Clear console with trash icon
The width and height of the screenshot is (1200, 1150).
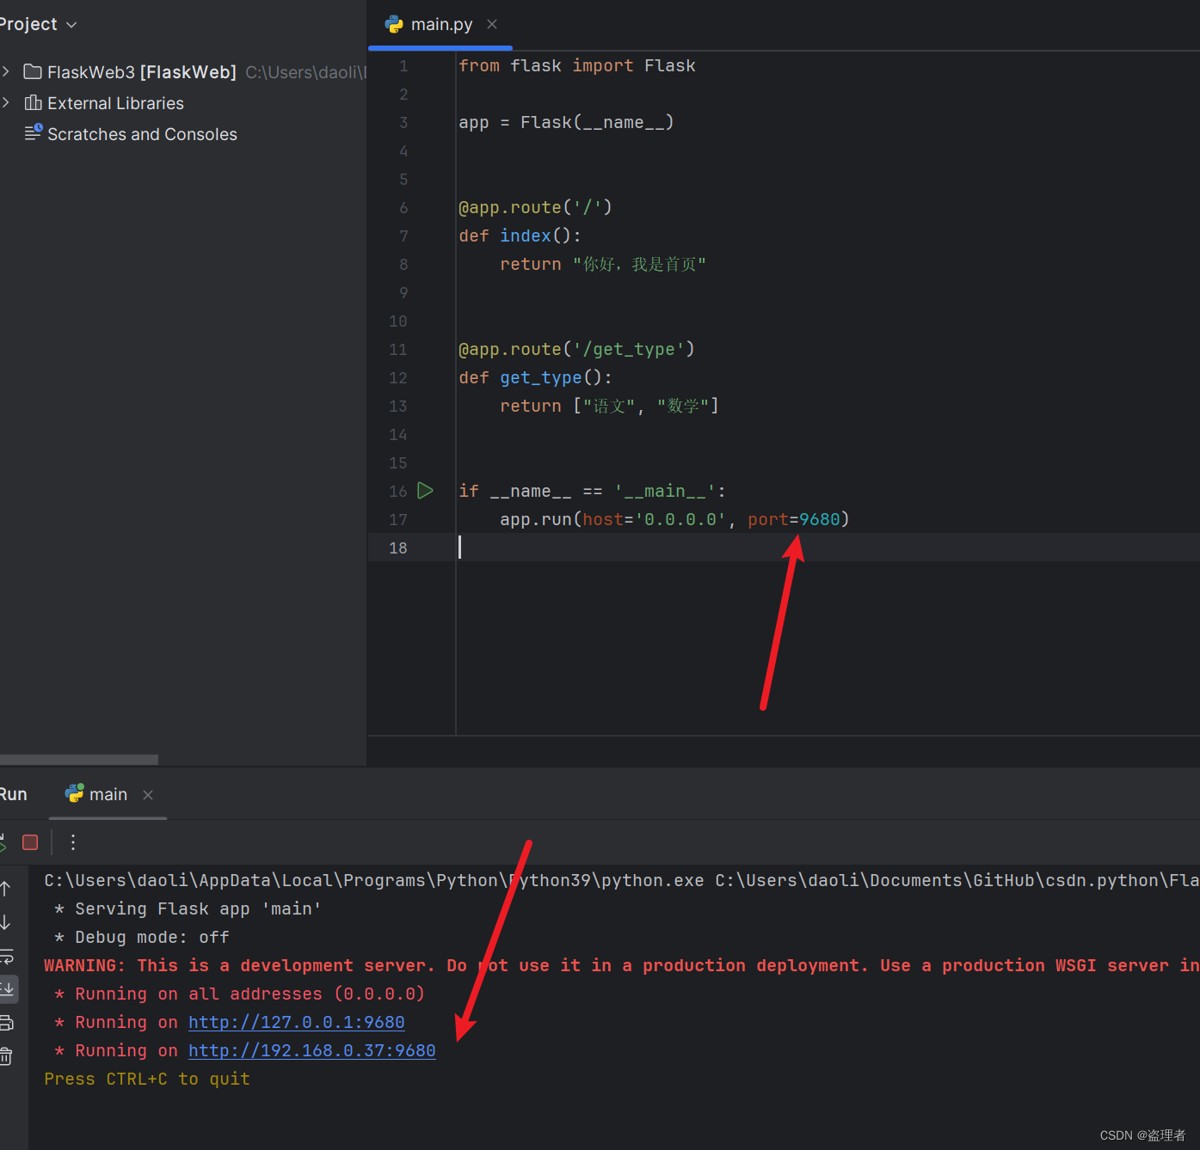(x=6, y=1055)
